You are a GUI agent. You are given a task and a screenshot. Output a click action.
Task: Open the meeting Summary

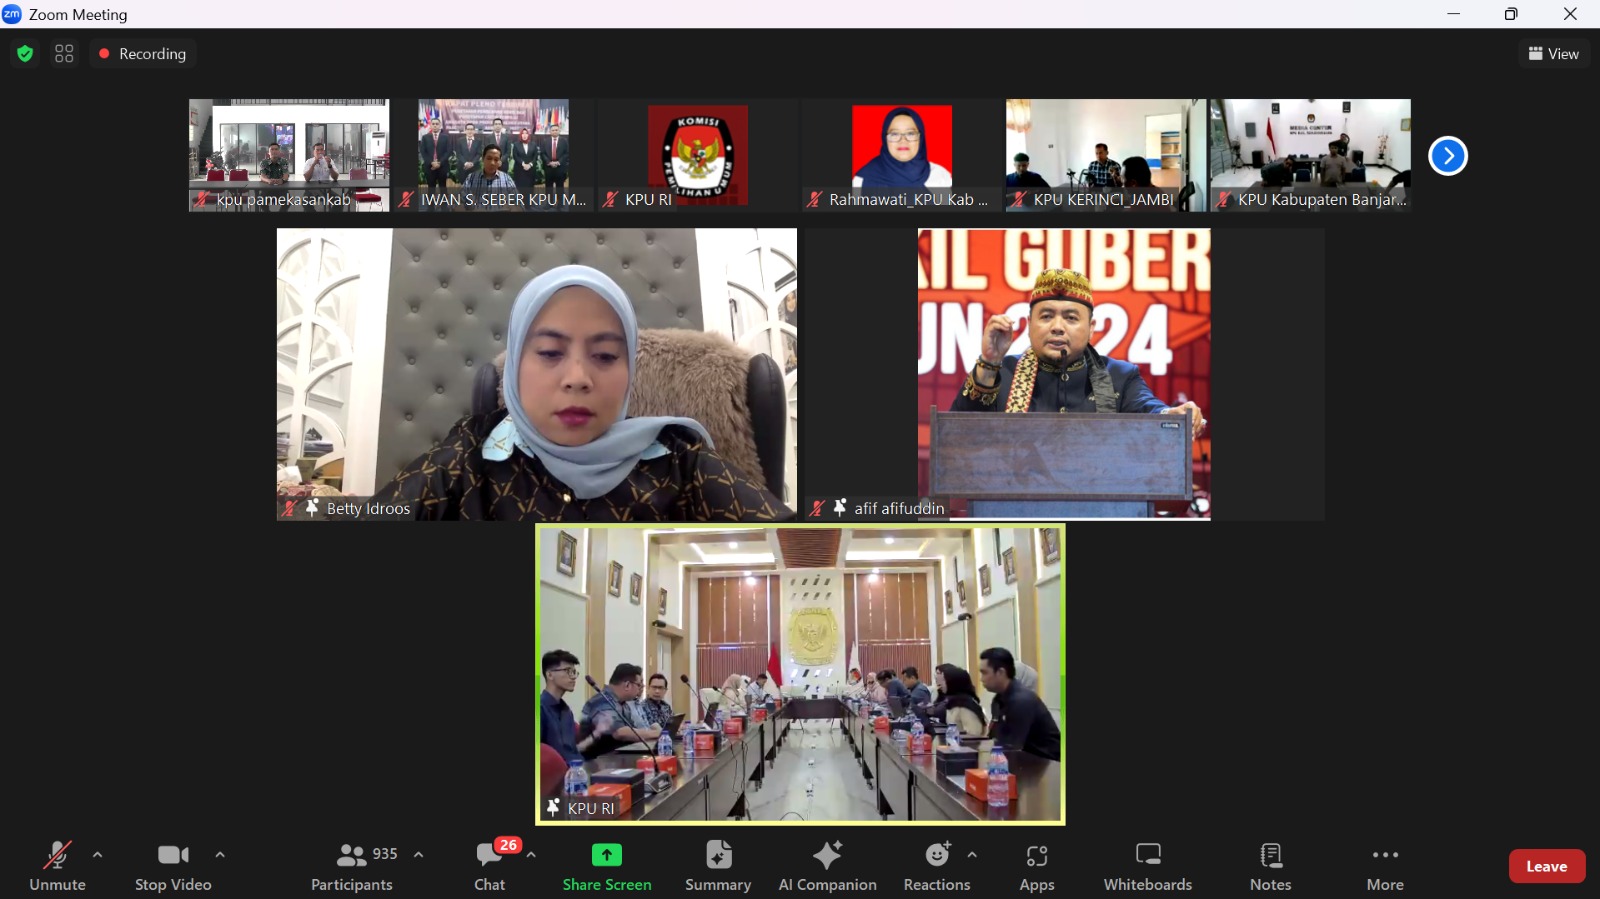click(718, 866)
